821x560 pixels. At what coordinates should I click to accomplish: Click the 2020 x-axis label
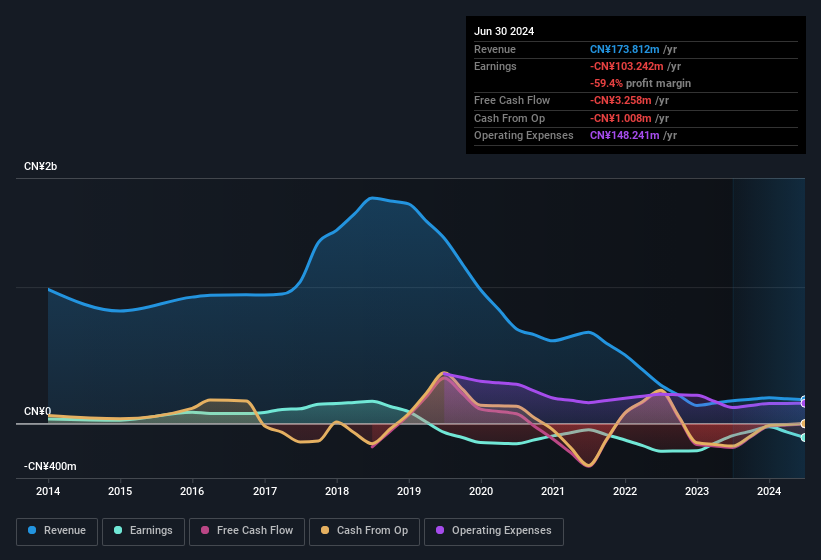tap(481, 491)
